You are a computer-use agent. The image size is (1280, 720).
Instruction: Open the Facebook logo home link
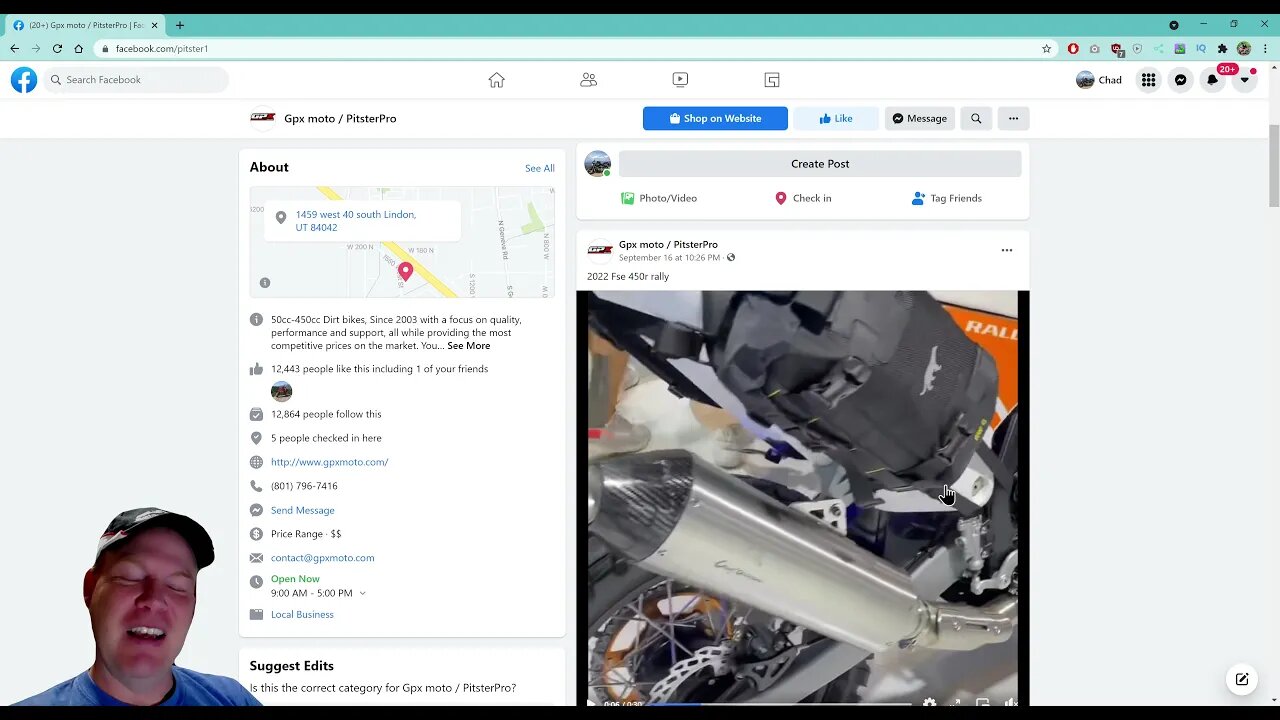click(24, 80)
